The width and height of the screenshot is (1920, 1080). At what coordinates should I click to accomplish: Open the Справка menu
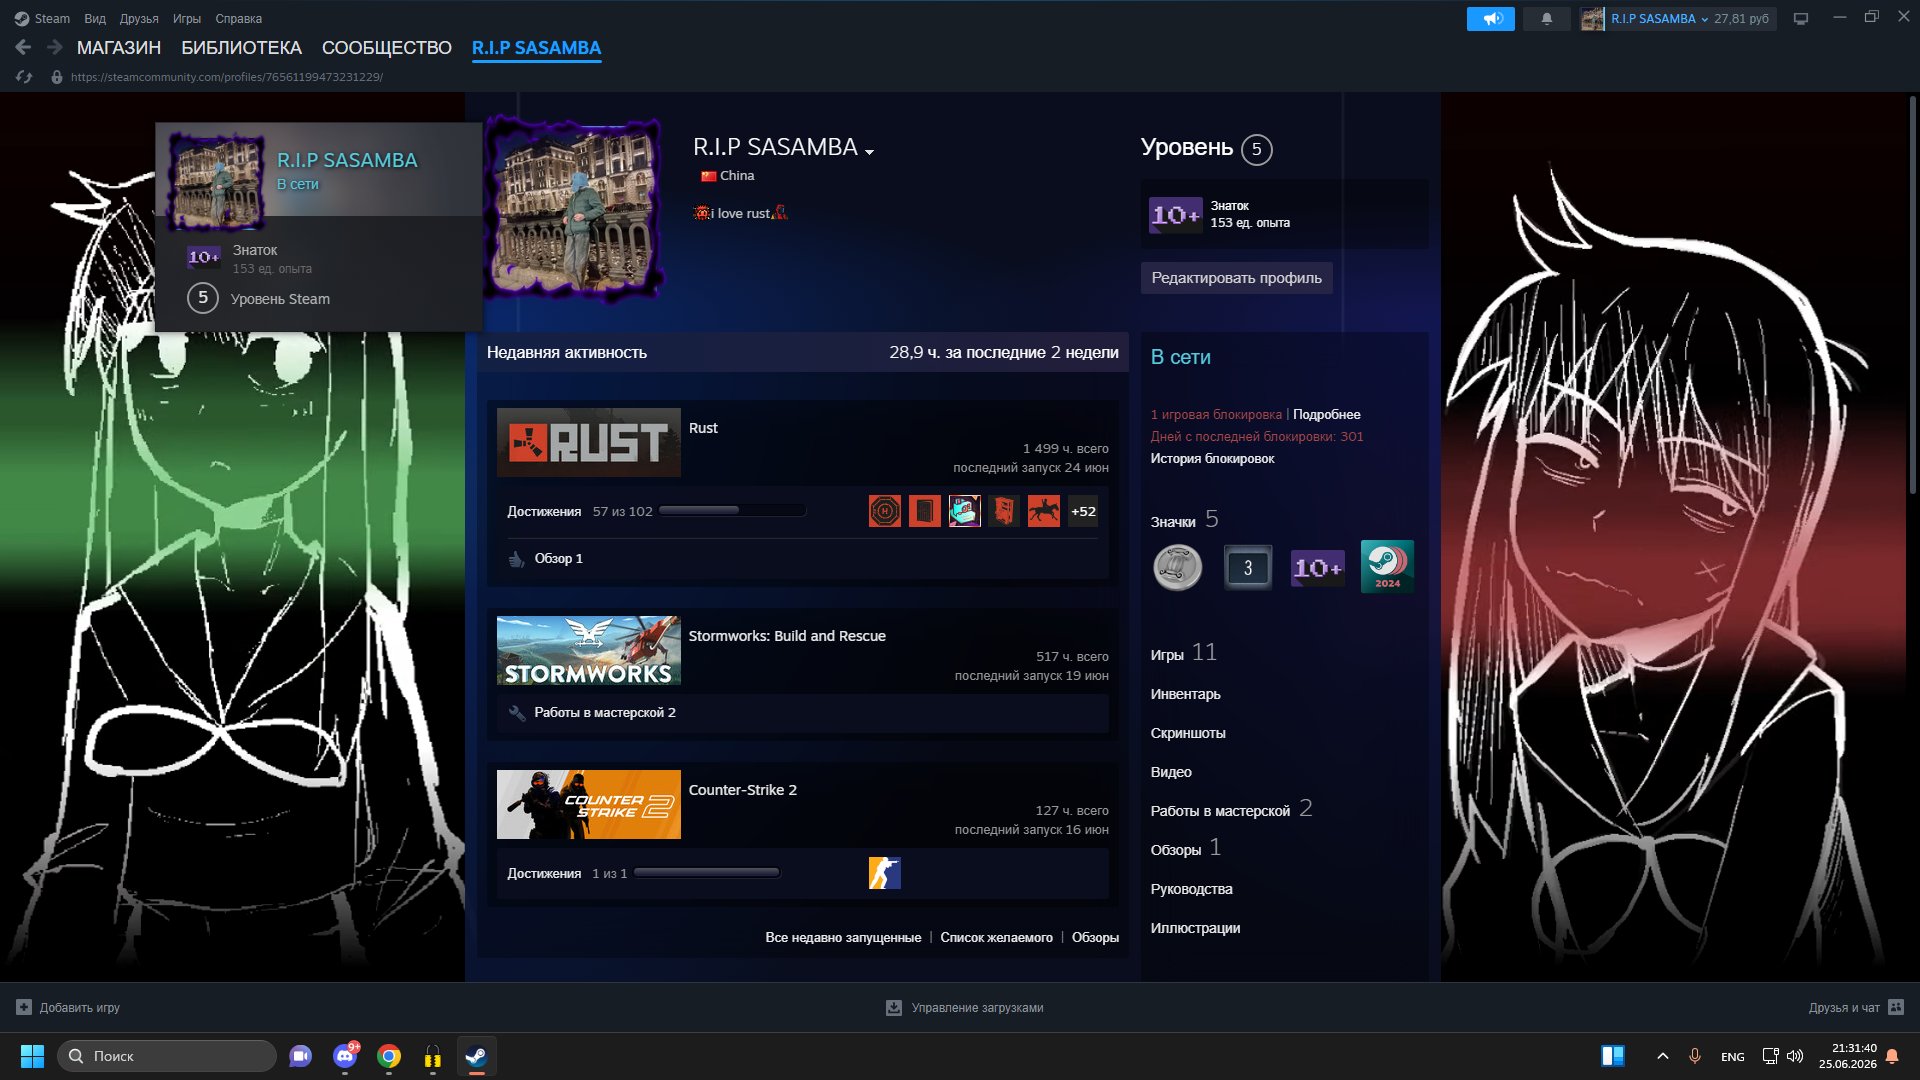click(x=238, y=18)
